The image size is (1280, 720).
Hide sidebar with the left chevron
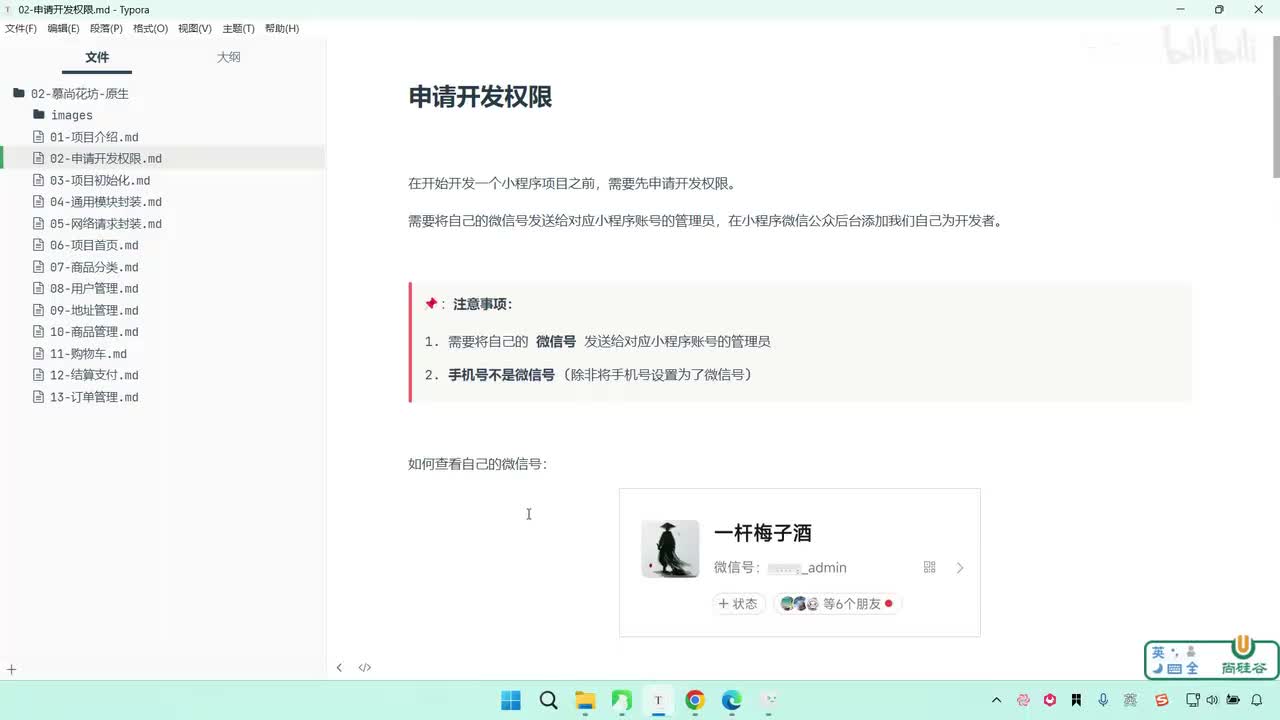point(339,667)
